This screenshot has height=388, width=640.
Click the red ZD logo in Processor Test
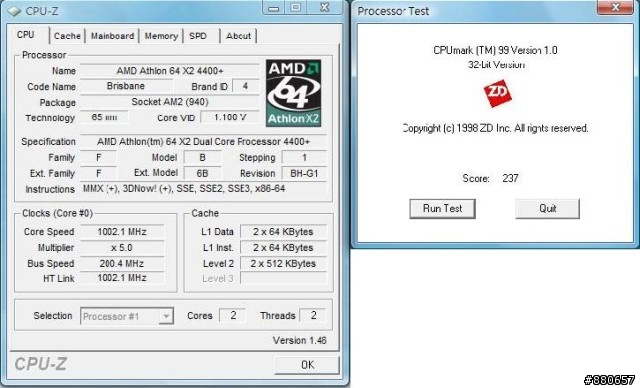[498, 93]
